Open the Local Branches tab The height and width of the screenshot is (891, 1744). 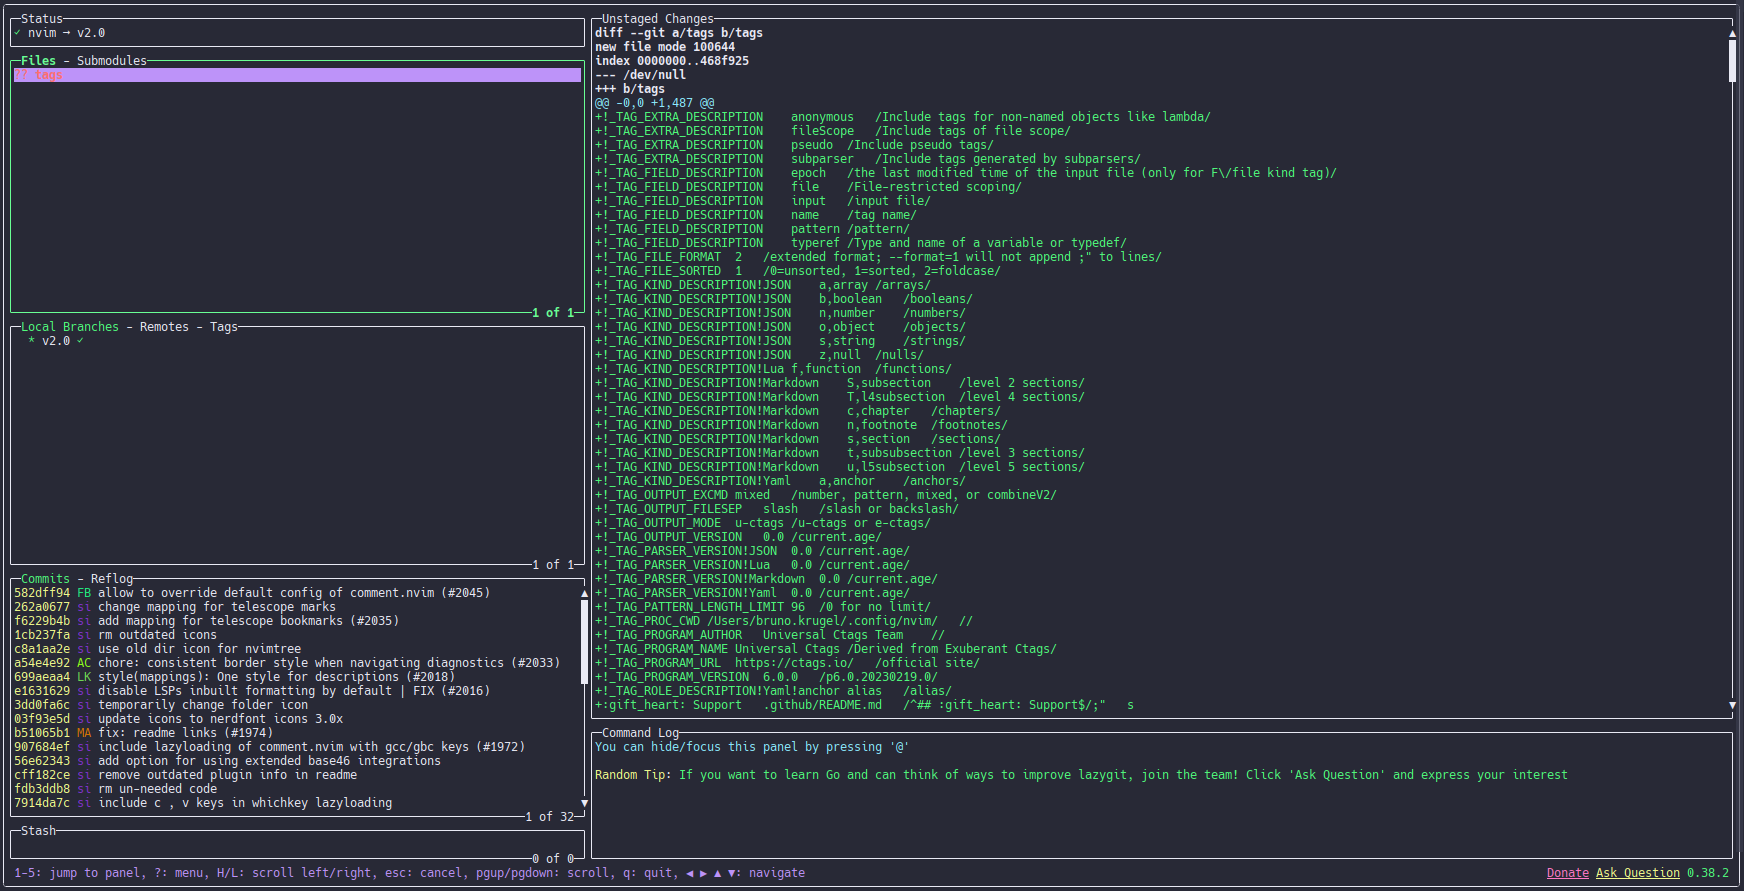click(x=70, y=327)
